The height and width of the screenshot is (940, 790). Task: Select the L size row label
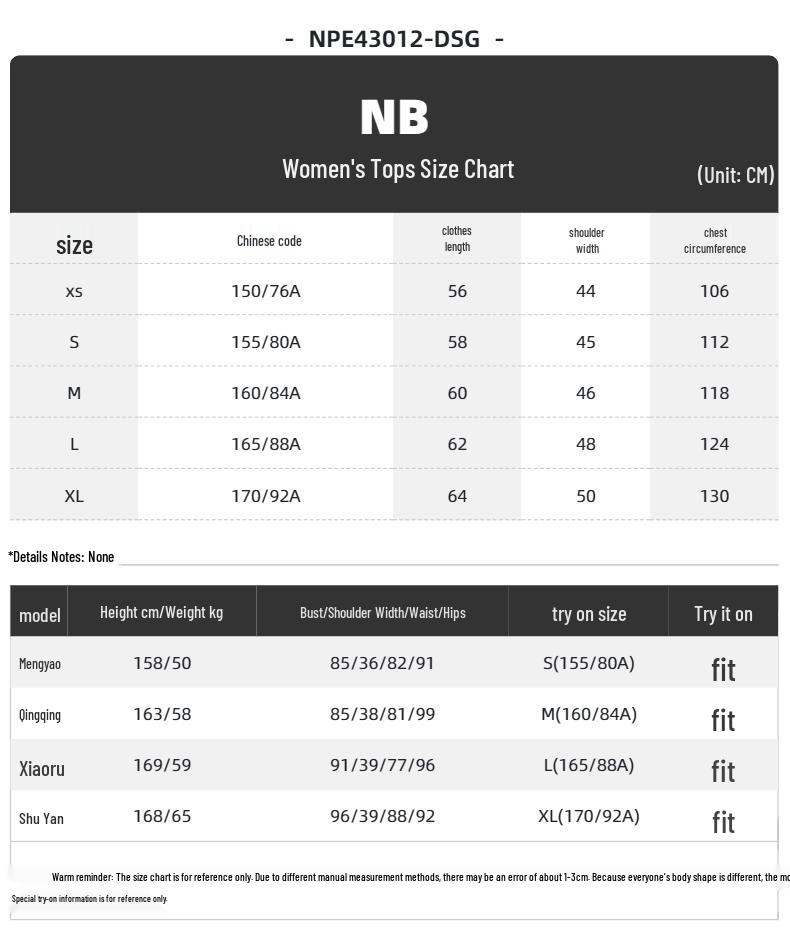tap(74, 444)
